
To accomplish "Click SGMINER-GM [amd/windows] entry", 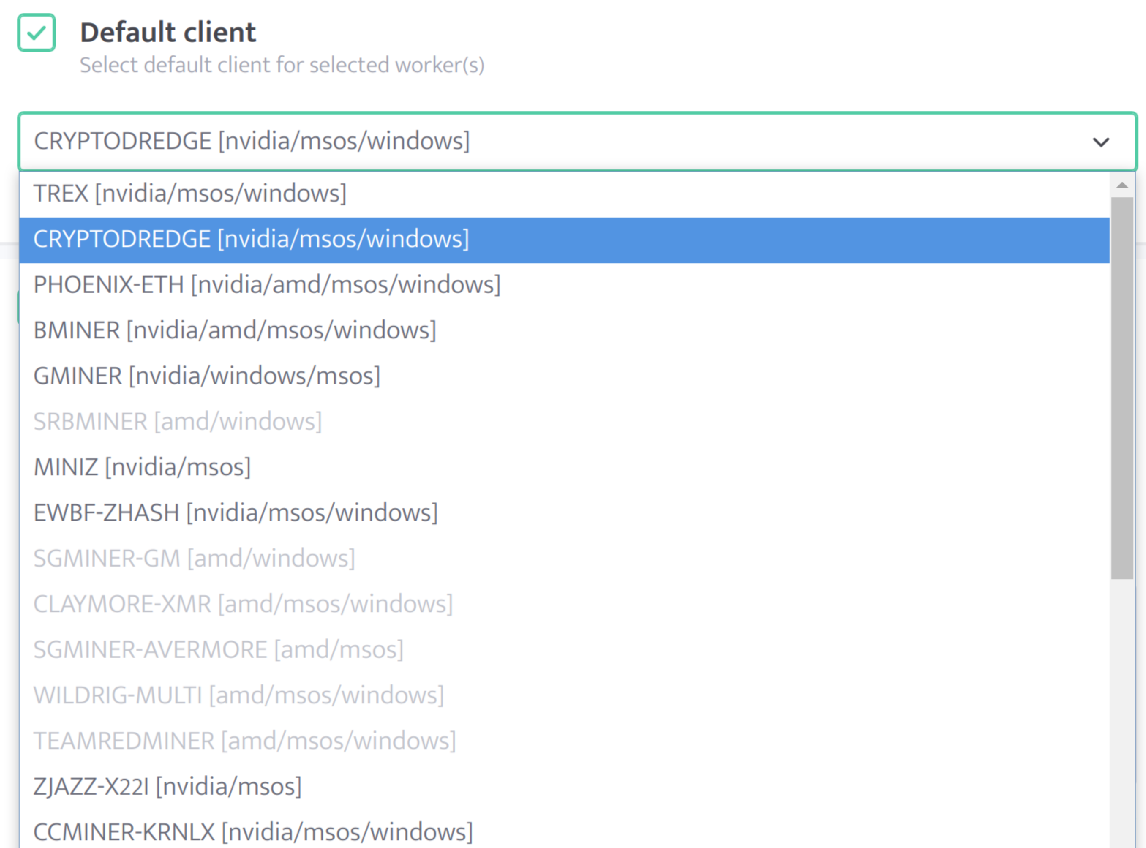I will pos(564,559).
